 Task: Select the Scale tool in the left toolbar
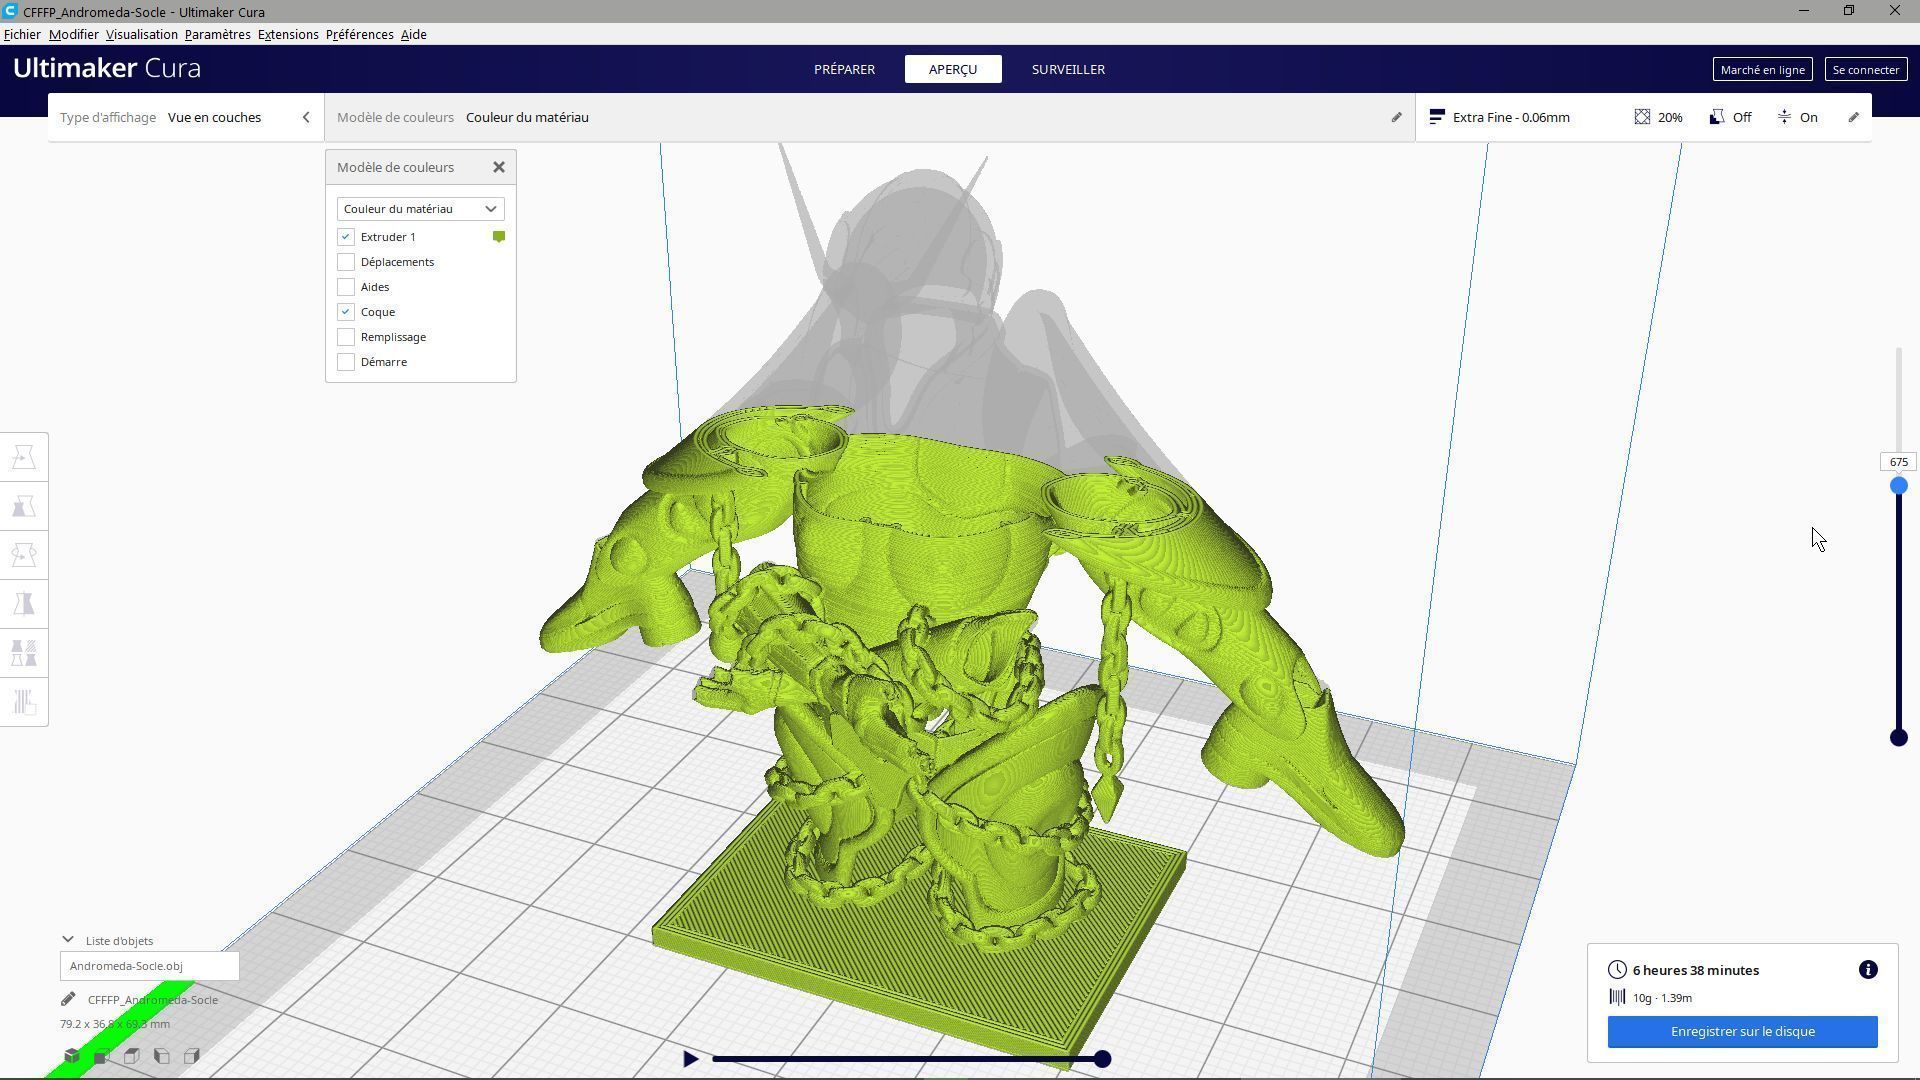pos(24,506)
